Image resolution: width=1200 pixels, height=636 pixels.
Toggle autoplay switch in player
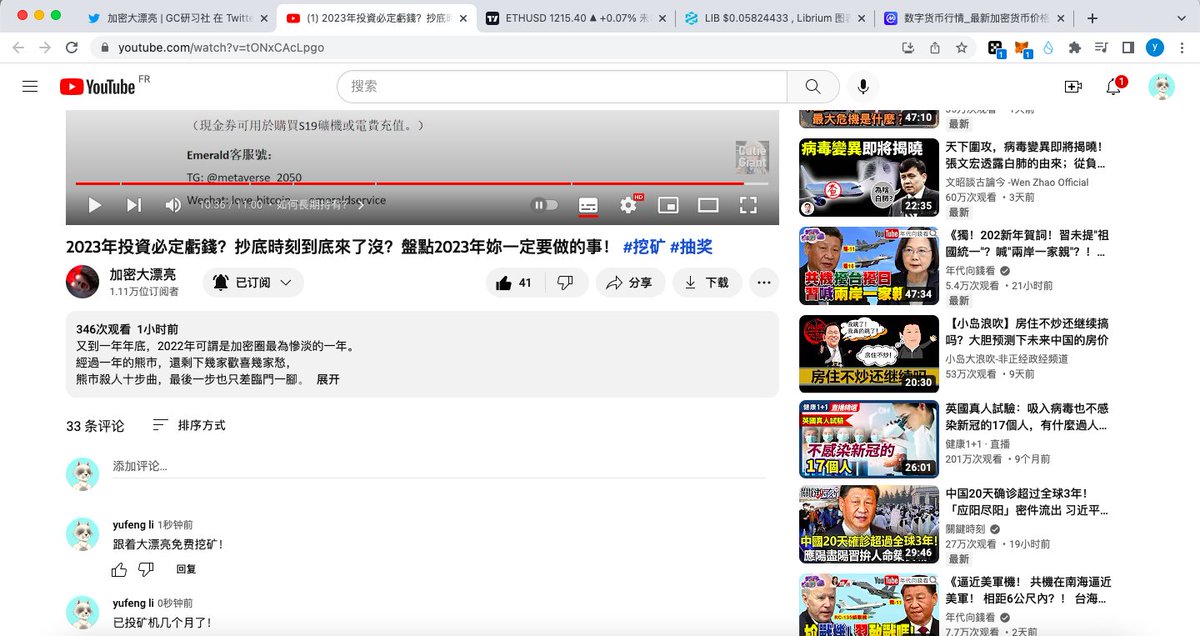545,205
